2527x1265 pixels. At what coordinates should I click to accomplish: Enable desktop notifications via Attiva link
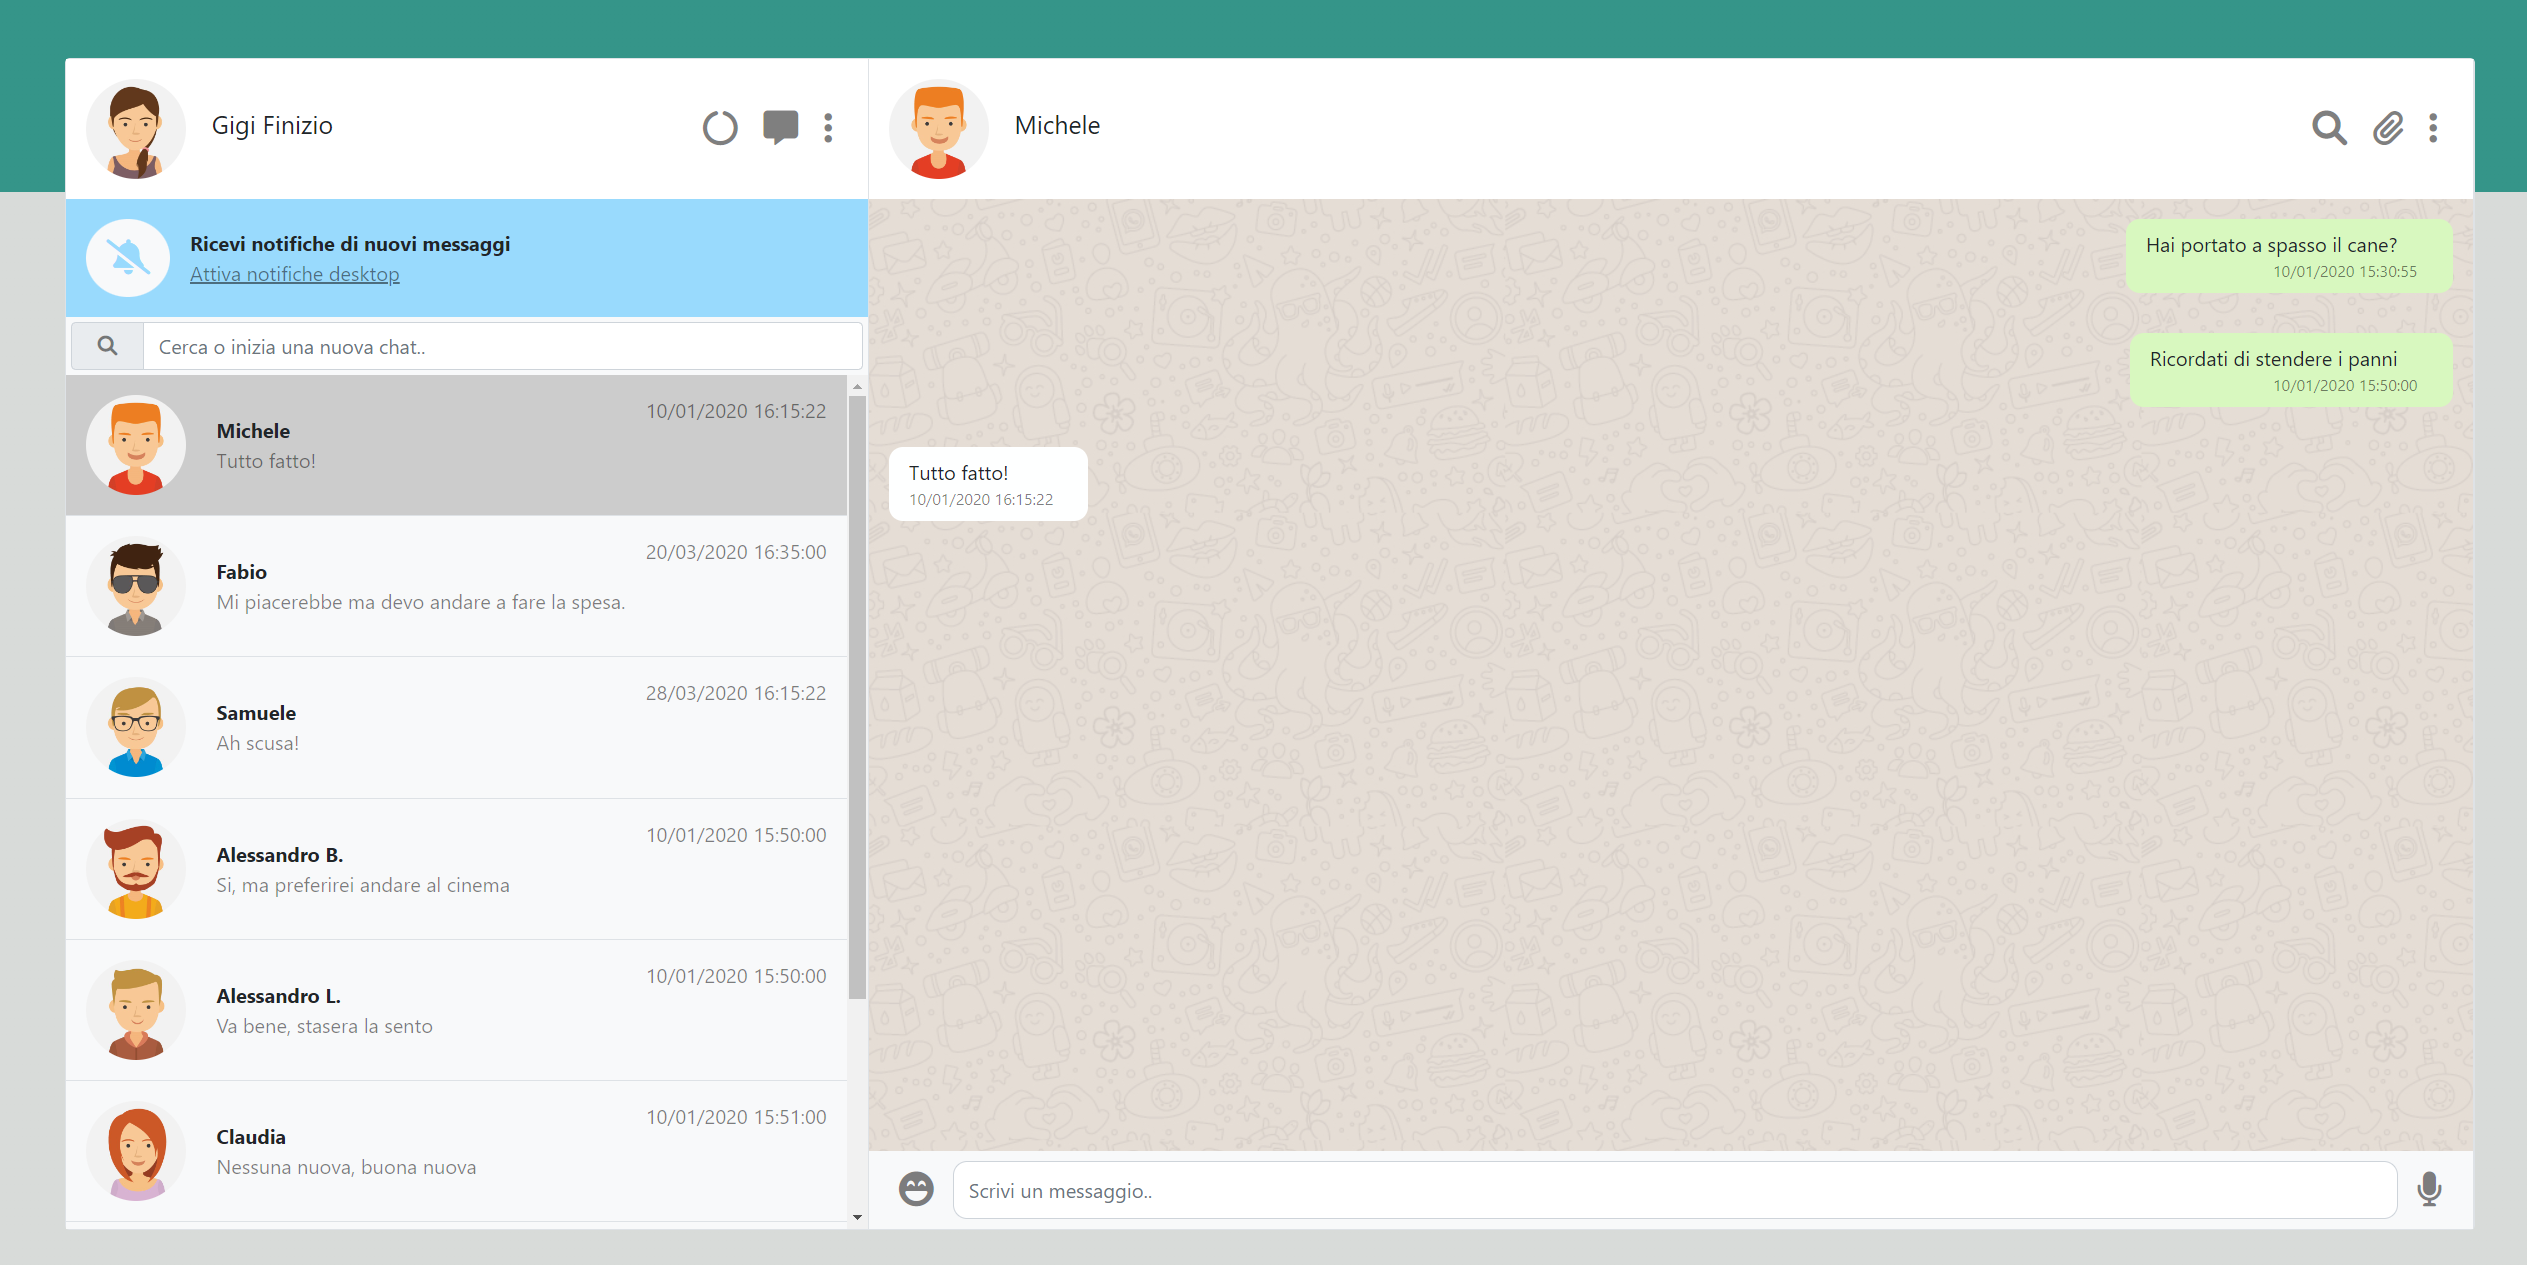294,274
